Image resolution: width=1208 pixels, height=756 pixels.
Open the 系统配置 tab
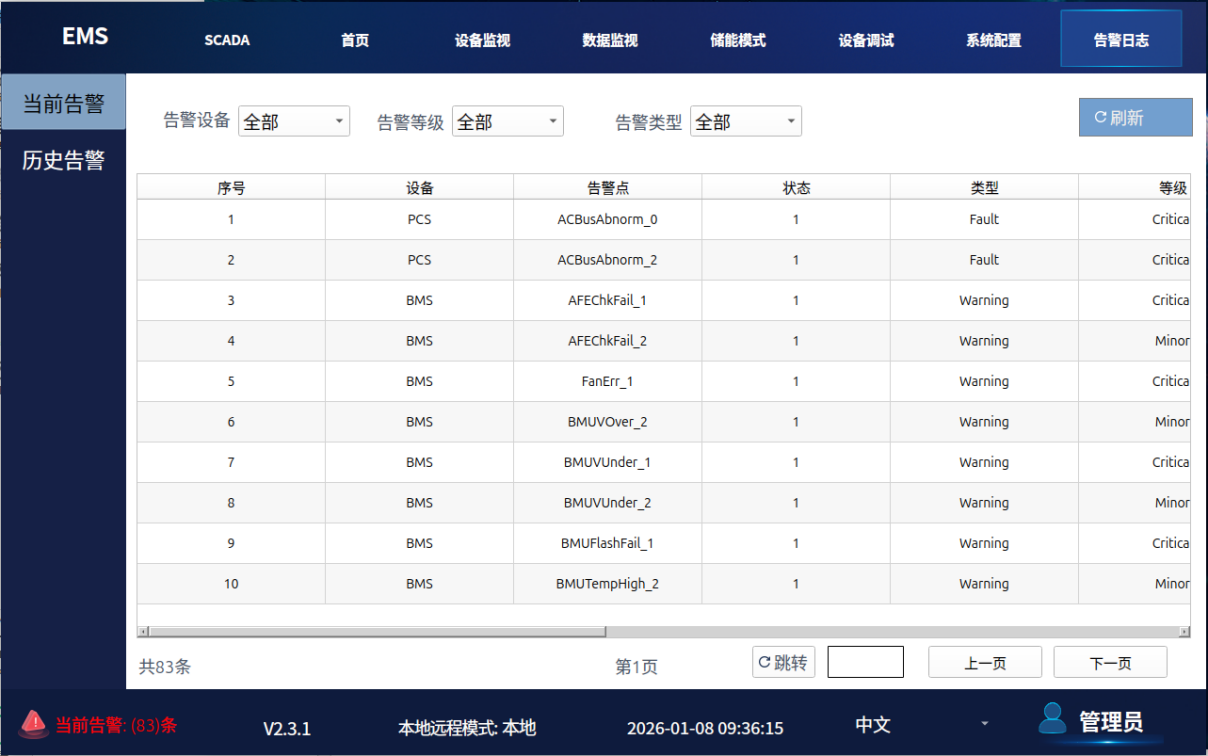(994, 40)
